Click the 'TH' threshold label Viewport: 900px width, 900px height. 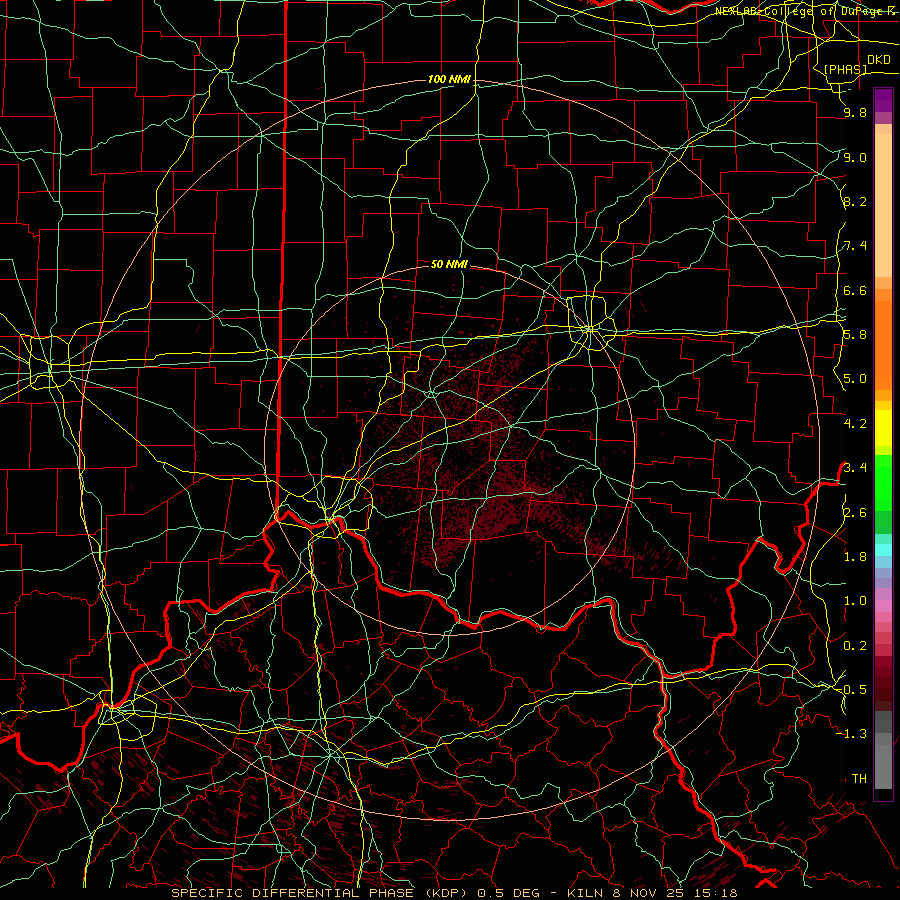point(859,778)
